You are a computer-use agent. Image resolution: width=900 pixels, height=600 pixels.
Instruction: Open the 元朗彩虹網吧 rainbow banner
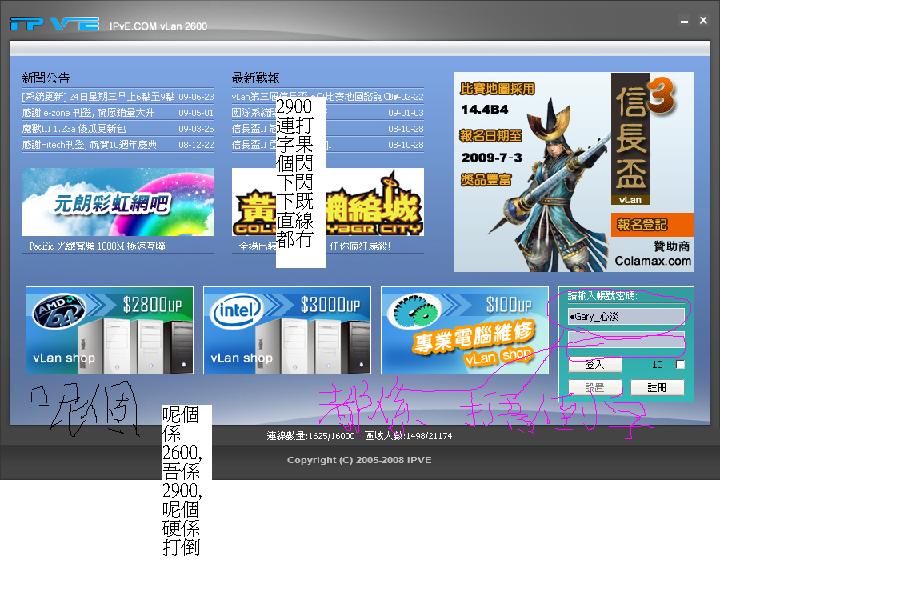[118, 202]
